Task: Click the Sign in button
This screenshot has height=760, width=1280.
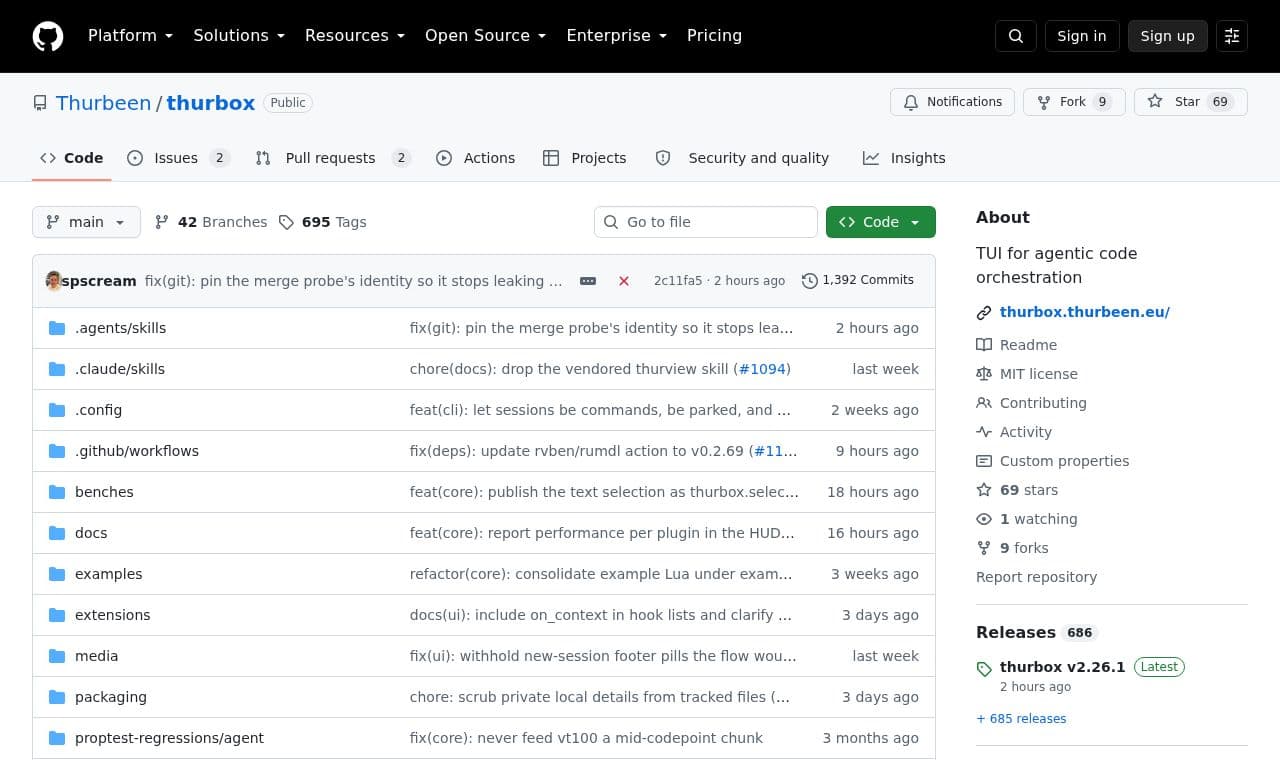Action: 1082,36
